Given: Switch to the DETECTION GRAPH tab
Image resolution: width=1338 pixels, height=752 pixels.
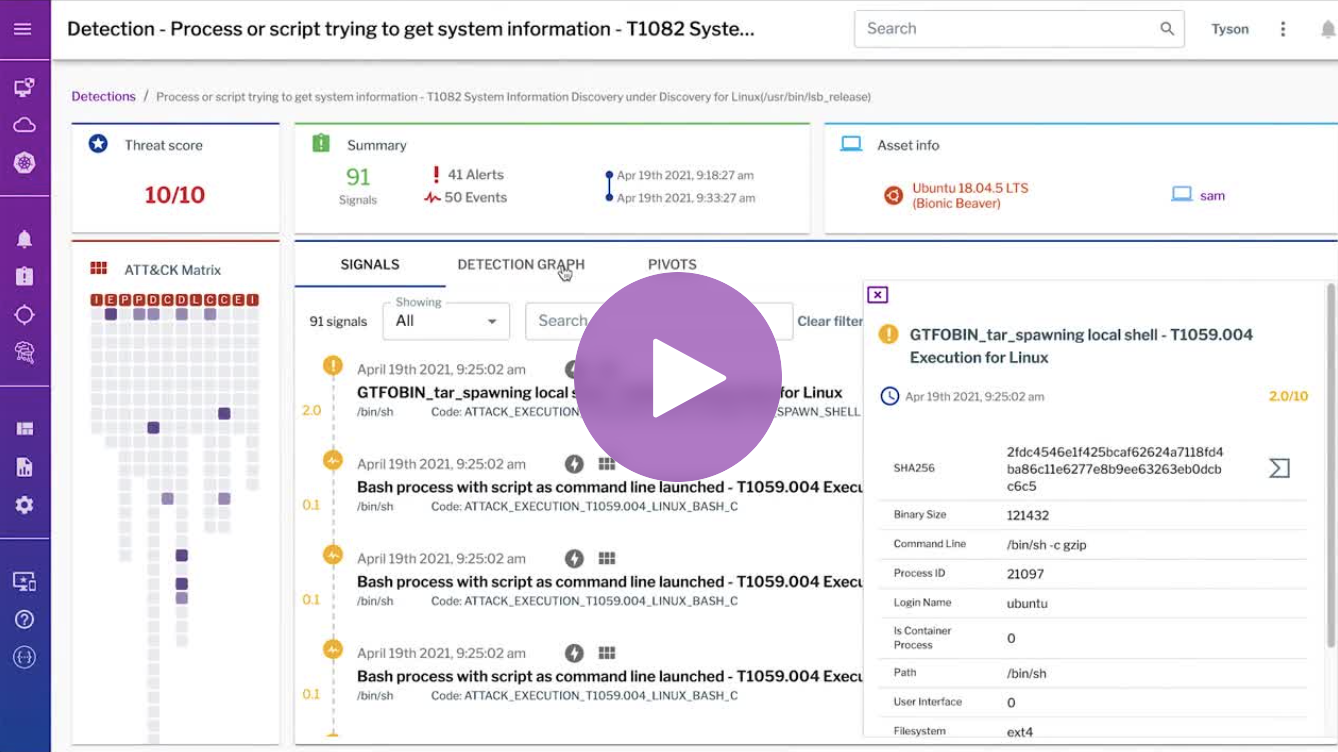Looking at the screenshot, I should pyautogui.click(x=521, y=265).
